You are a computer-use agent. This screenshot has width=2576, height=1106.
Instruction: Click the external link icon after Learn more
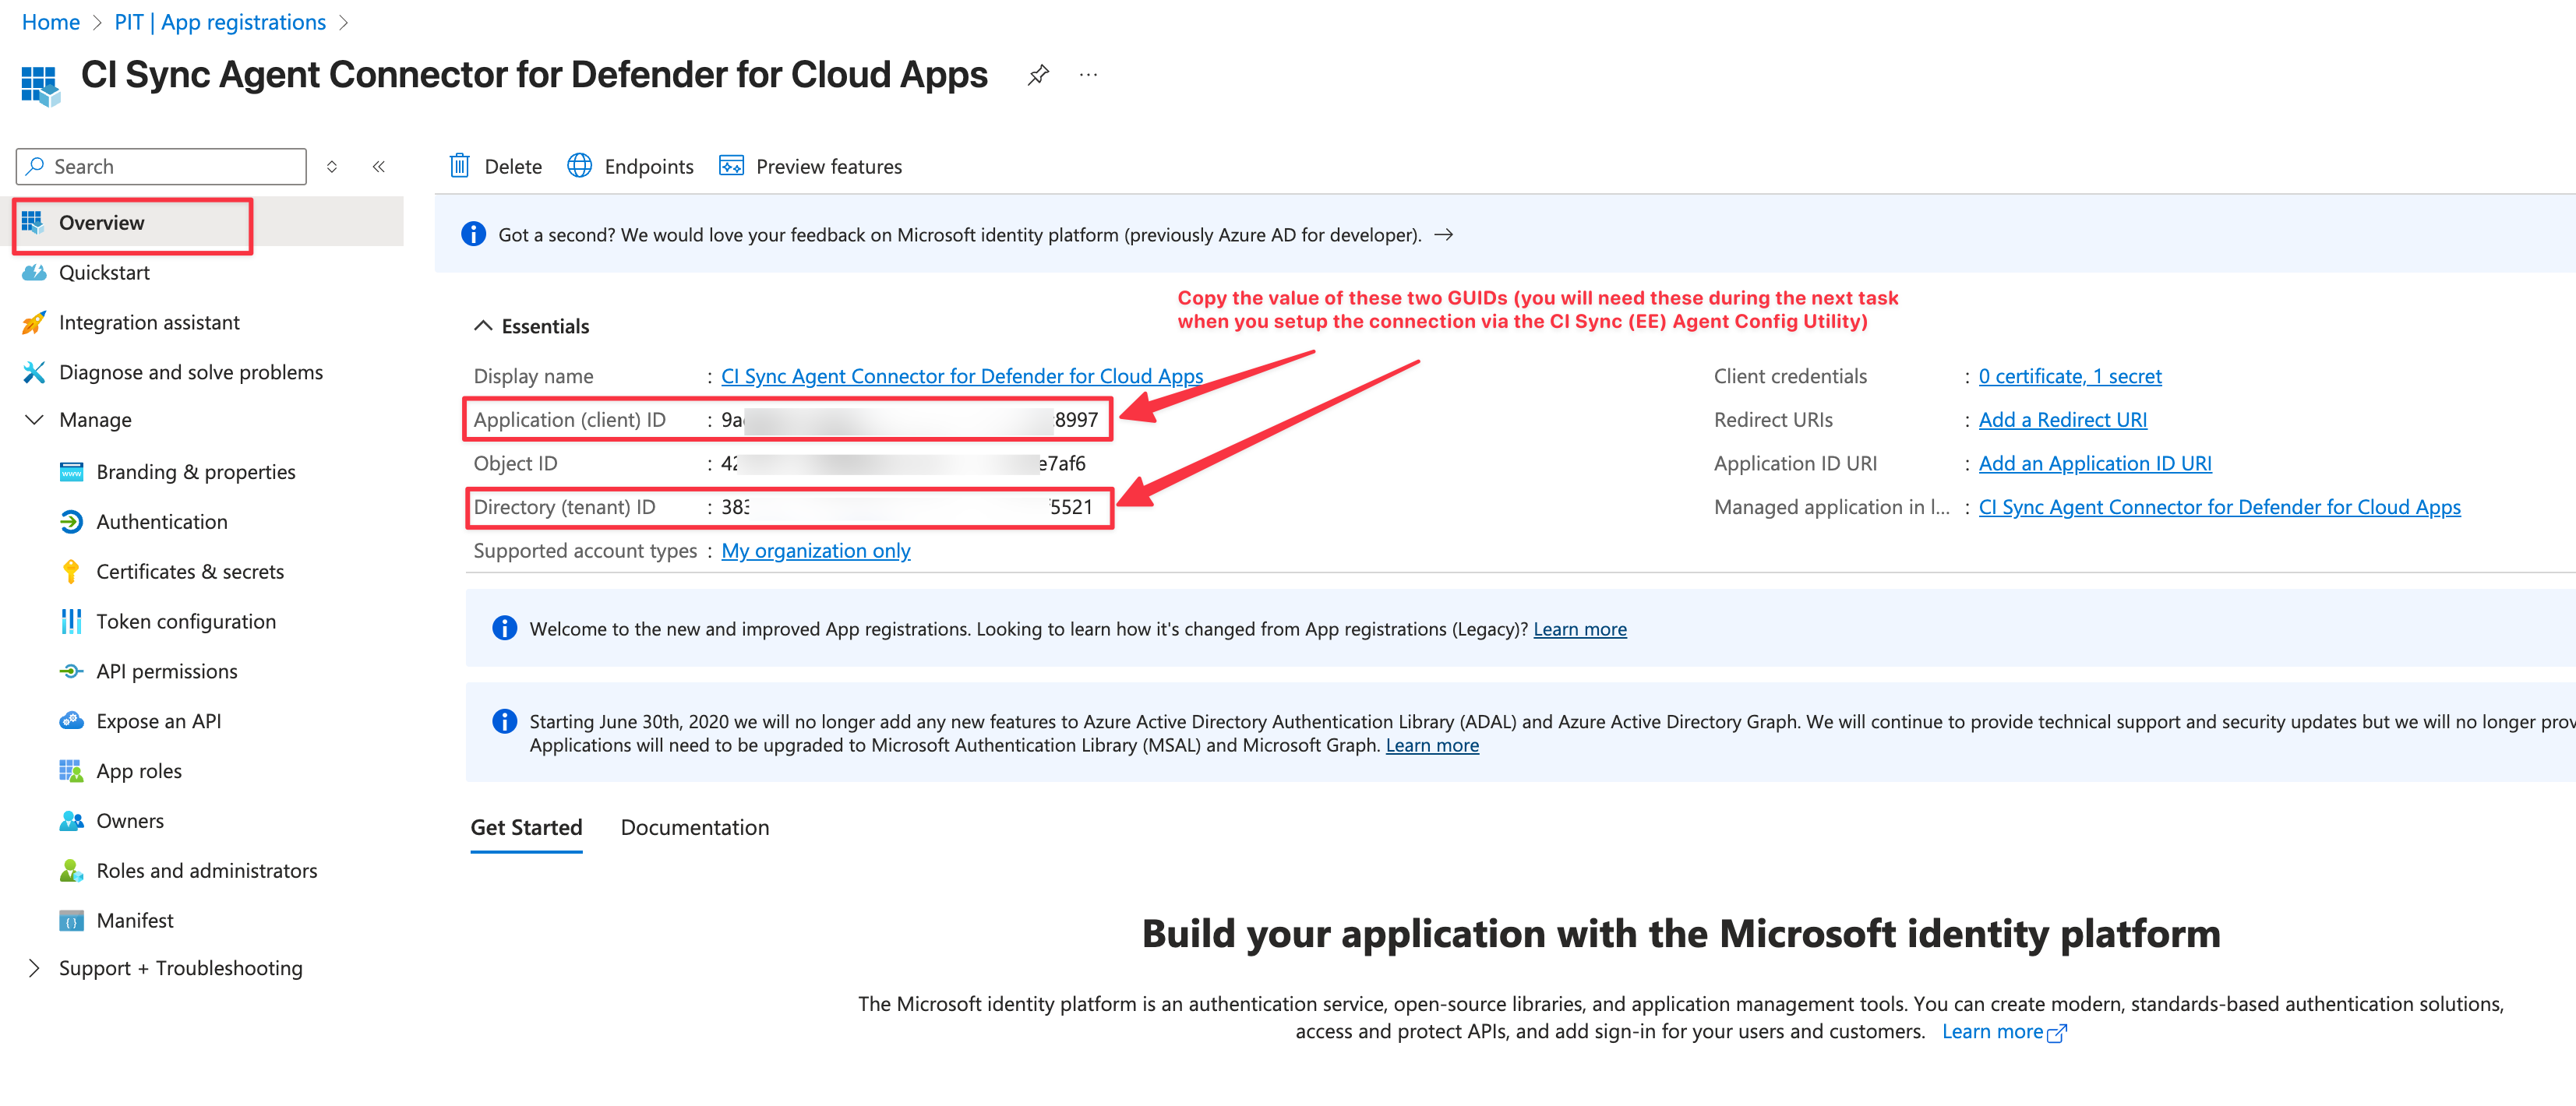(x=2057, y=1033)
